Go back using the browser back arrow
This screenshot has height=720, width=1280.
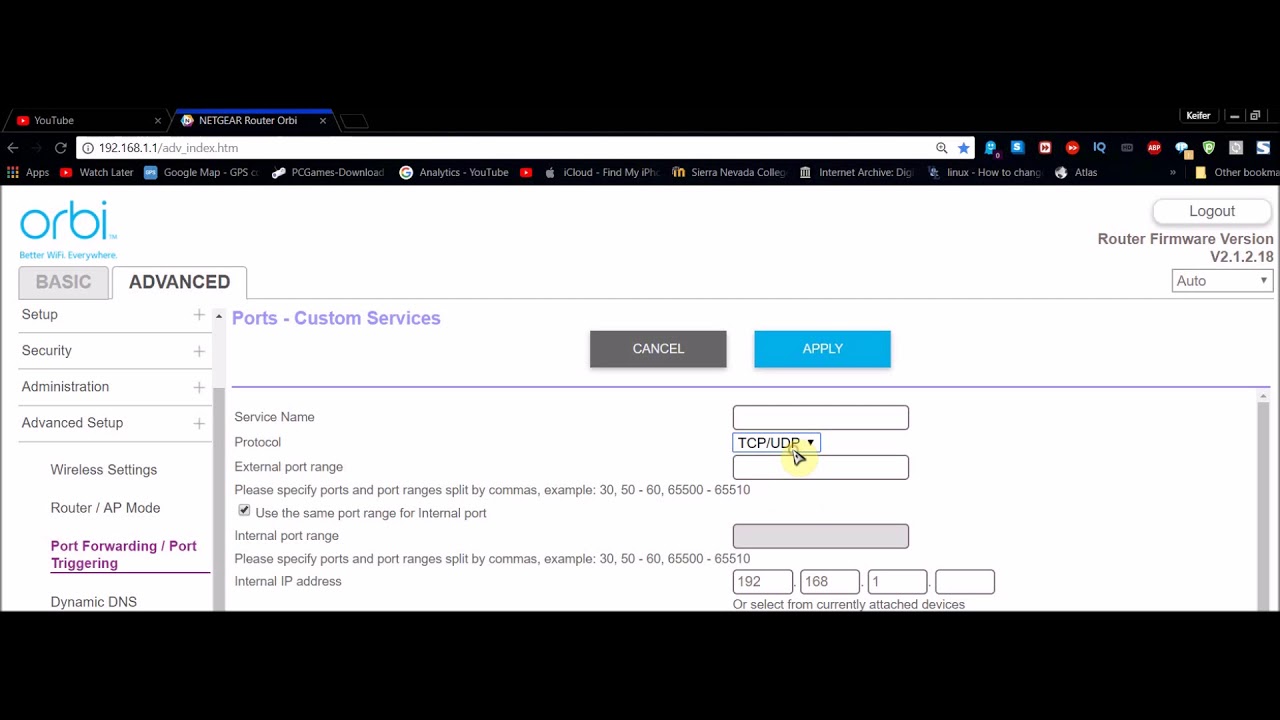pyautogui.click(x=13, y=148)
